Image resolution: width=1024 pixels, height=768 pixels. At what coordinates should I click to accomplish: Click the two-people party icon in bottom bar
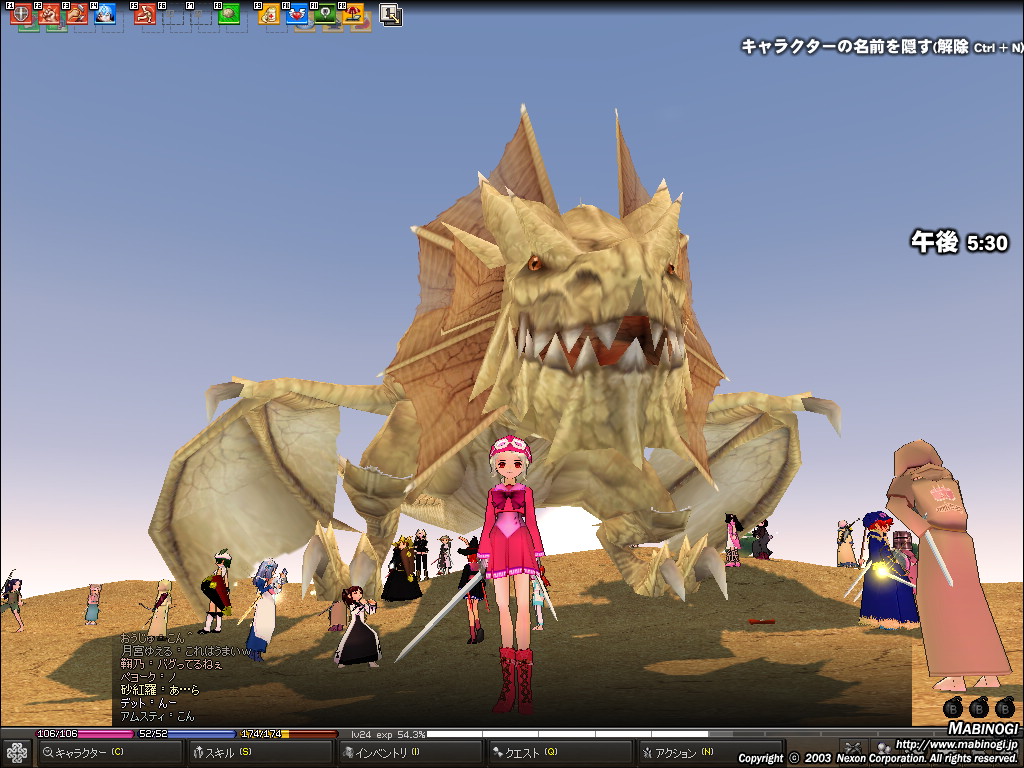pos(883,748)
